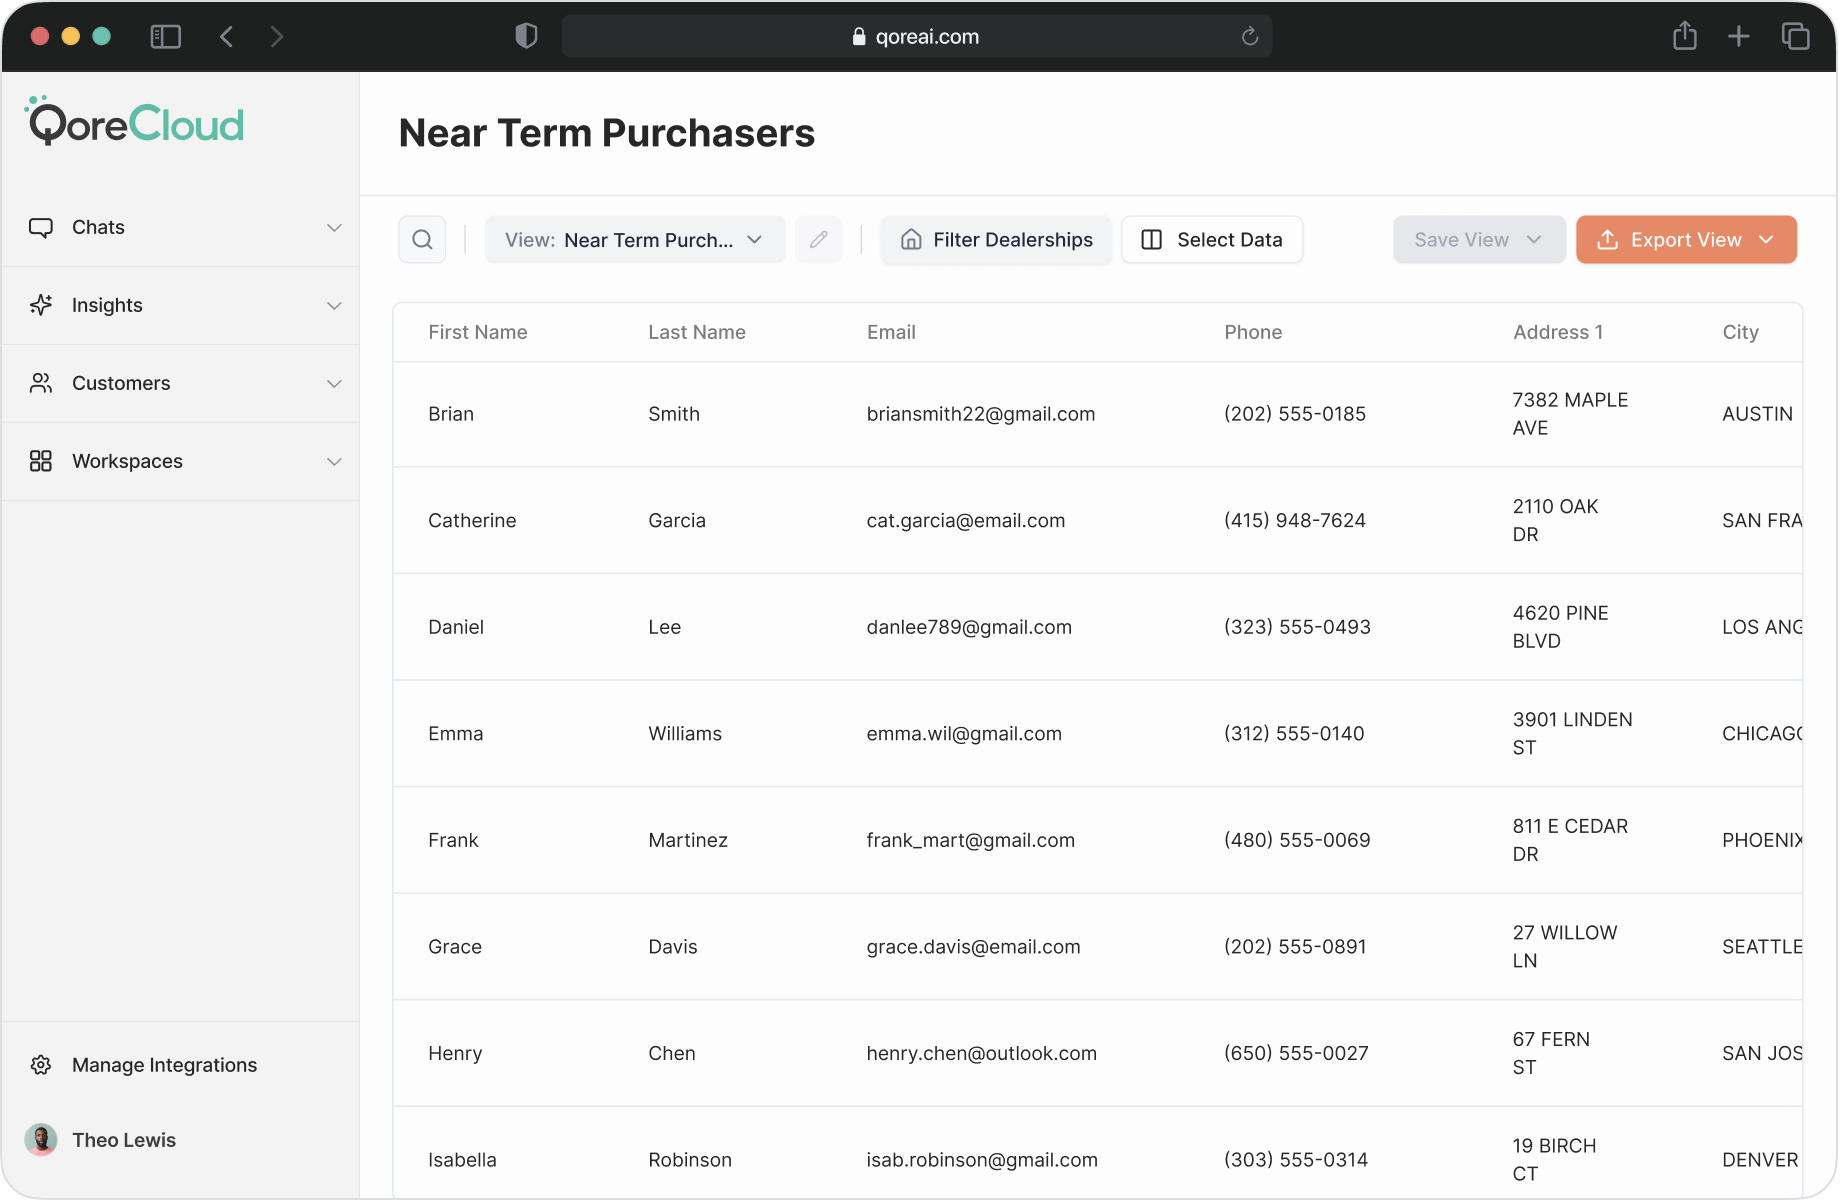Open a new browser tab with plus icon
This screenshot has height=1200, width=1840.
tap(1739, 37)
